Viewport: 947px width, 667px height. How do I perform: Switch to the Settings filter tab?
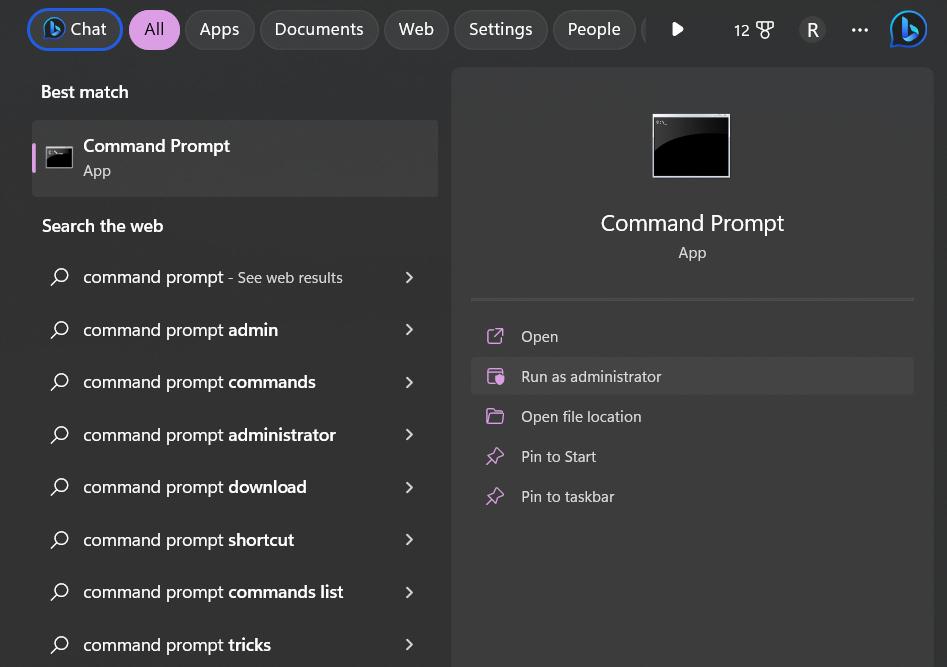[501, 29]
